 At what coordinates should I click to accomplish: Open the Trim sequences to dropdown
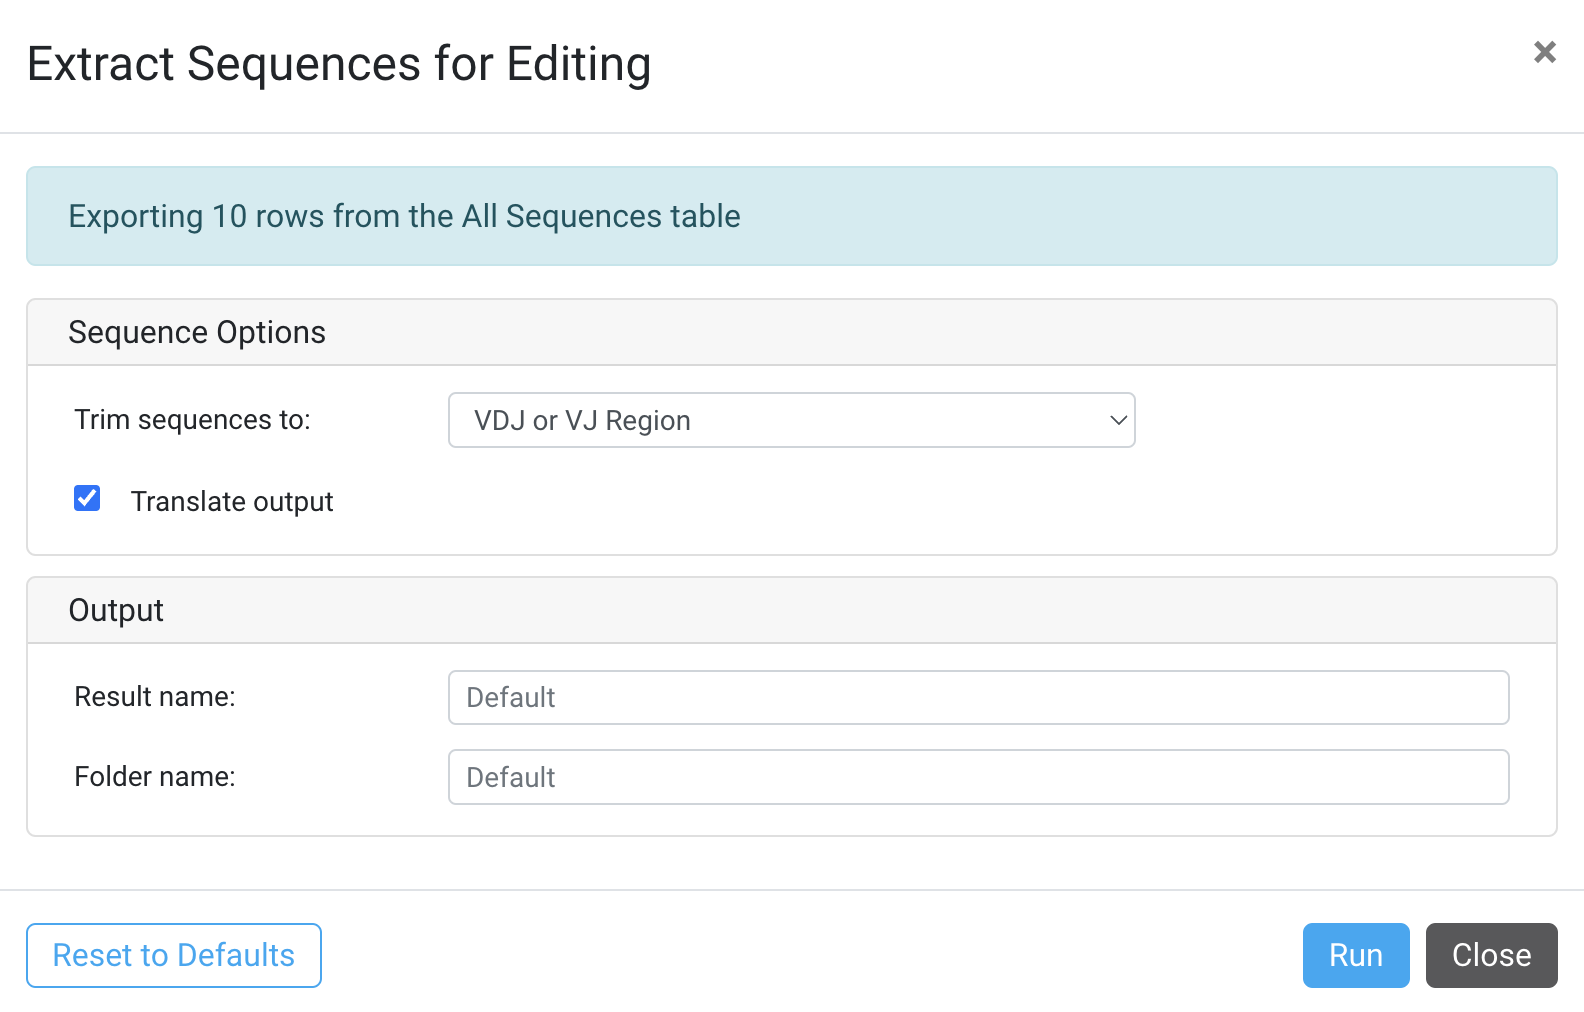coord(791,420)
